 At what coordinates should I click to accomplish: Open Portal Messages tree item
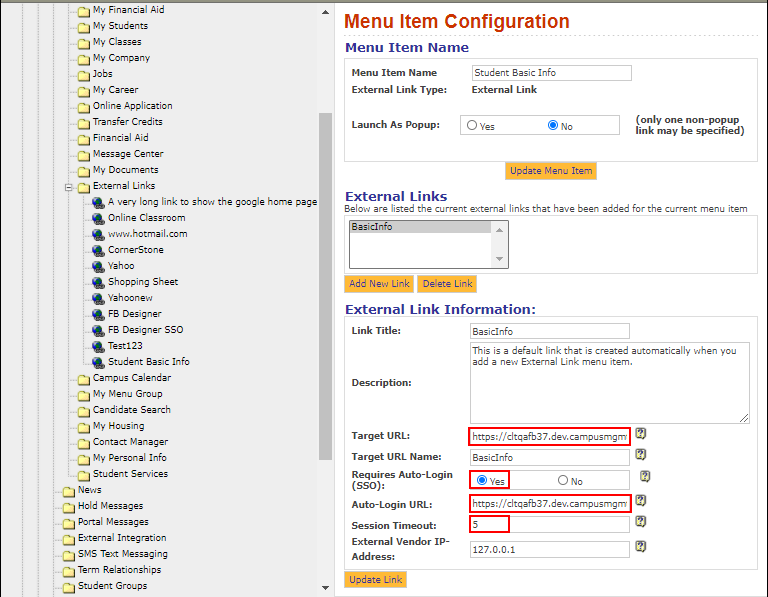[113, 522]
